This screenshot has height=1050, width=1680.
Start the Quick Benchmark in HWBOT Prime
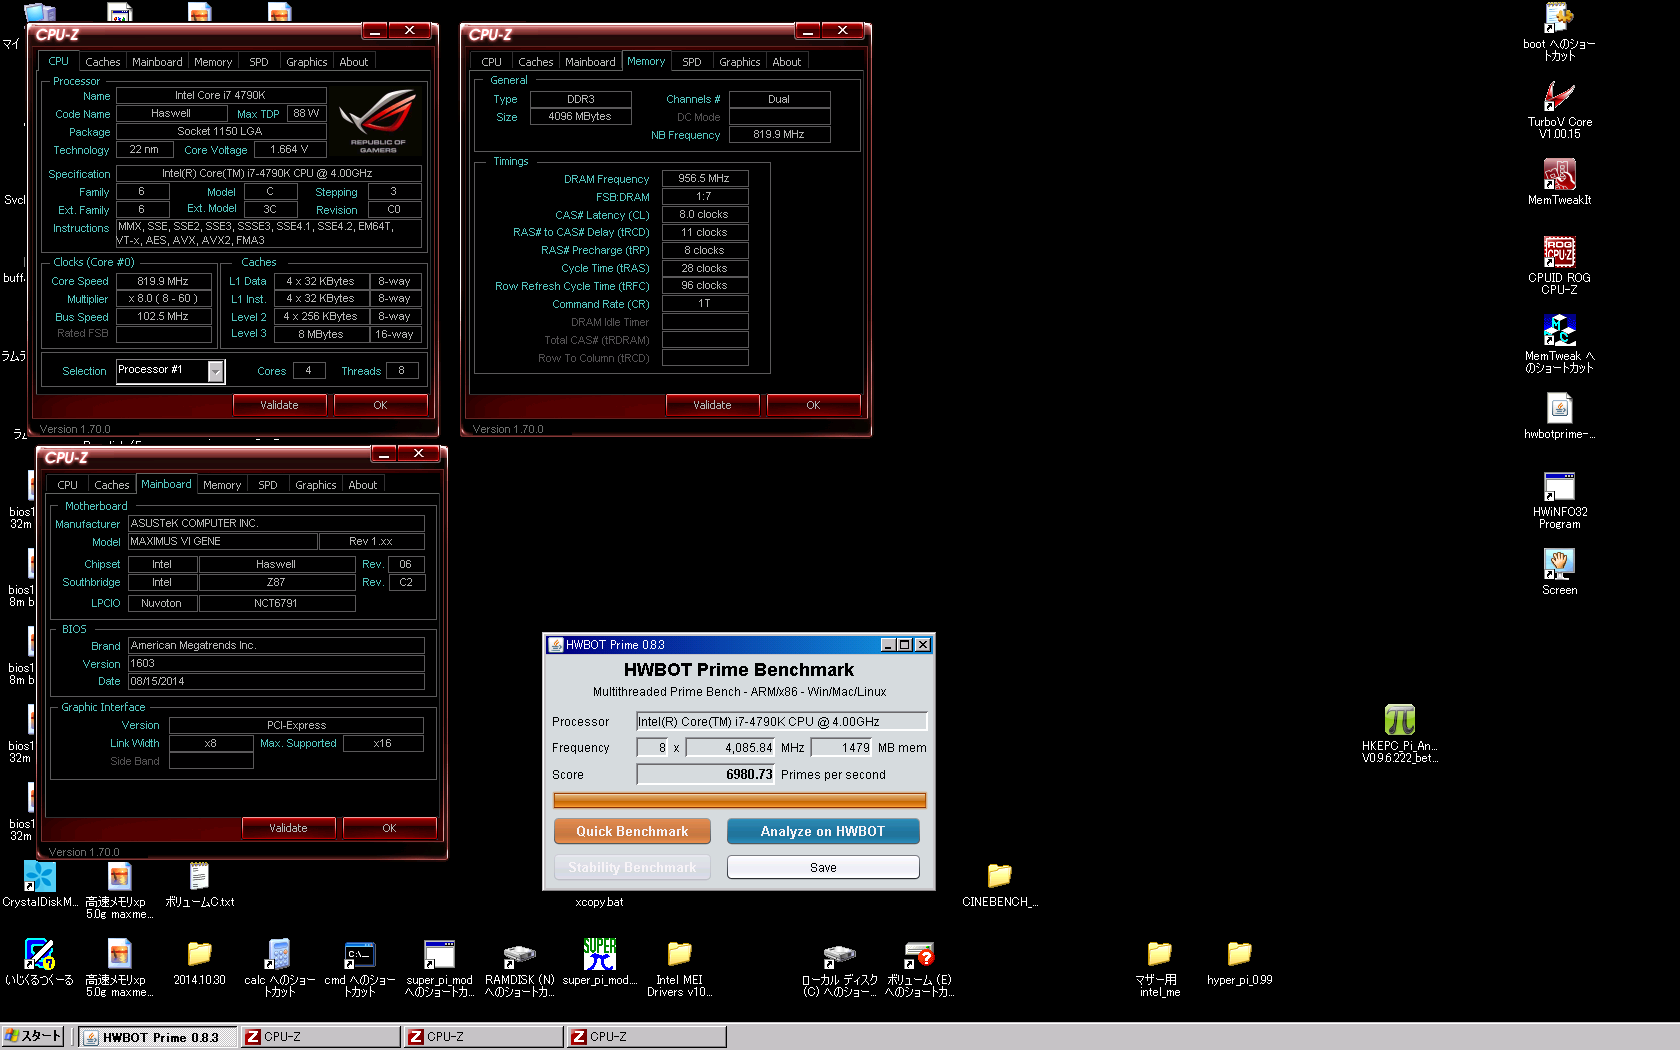pos(632,831)
